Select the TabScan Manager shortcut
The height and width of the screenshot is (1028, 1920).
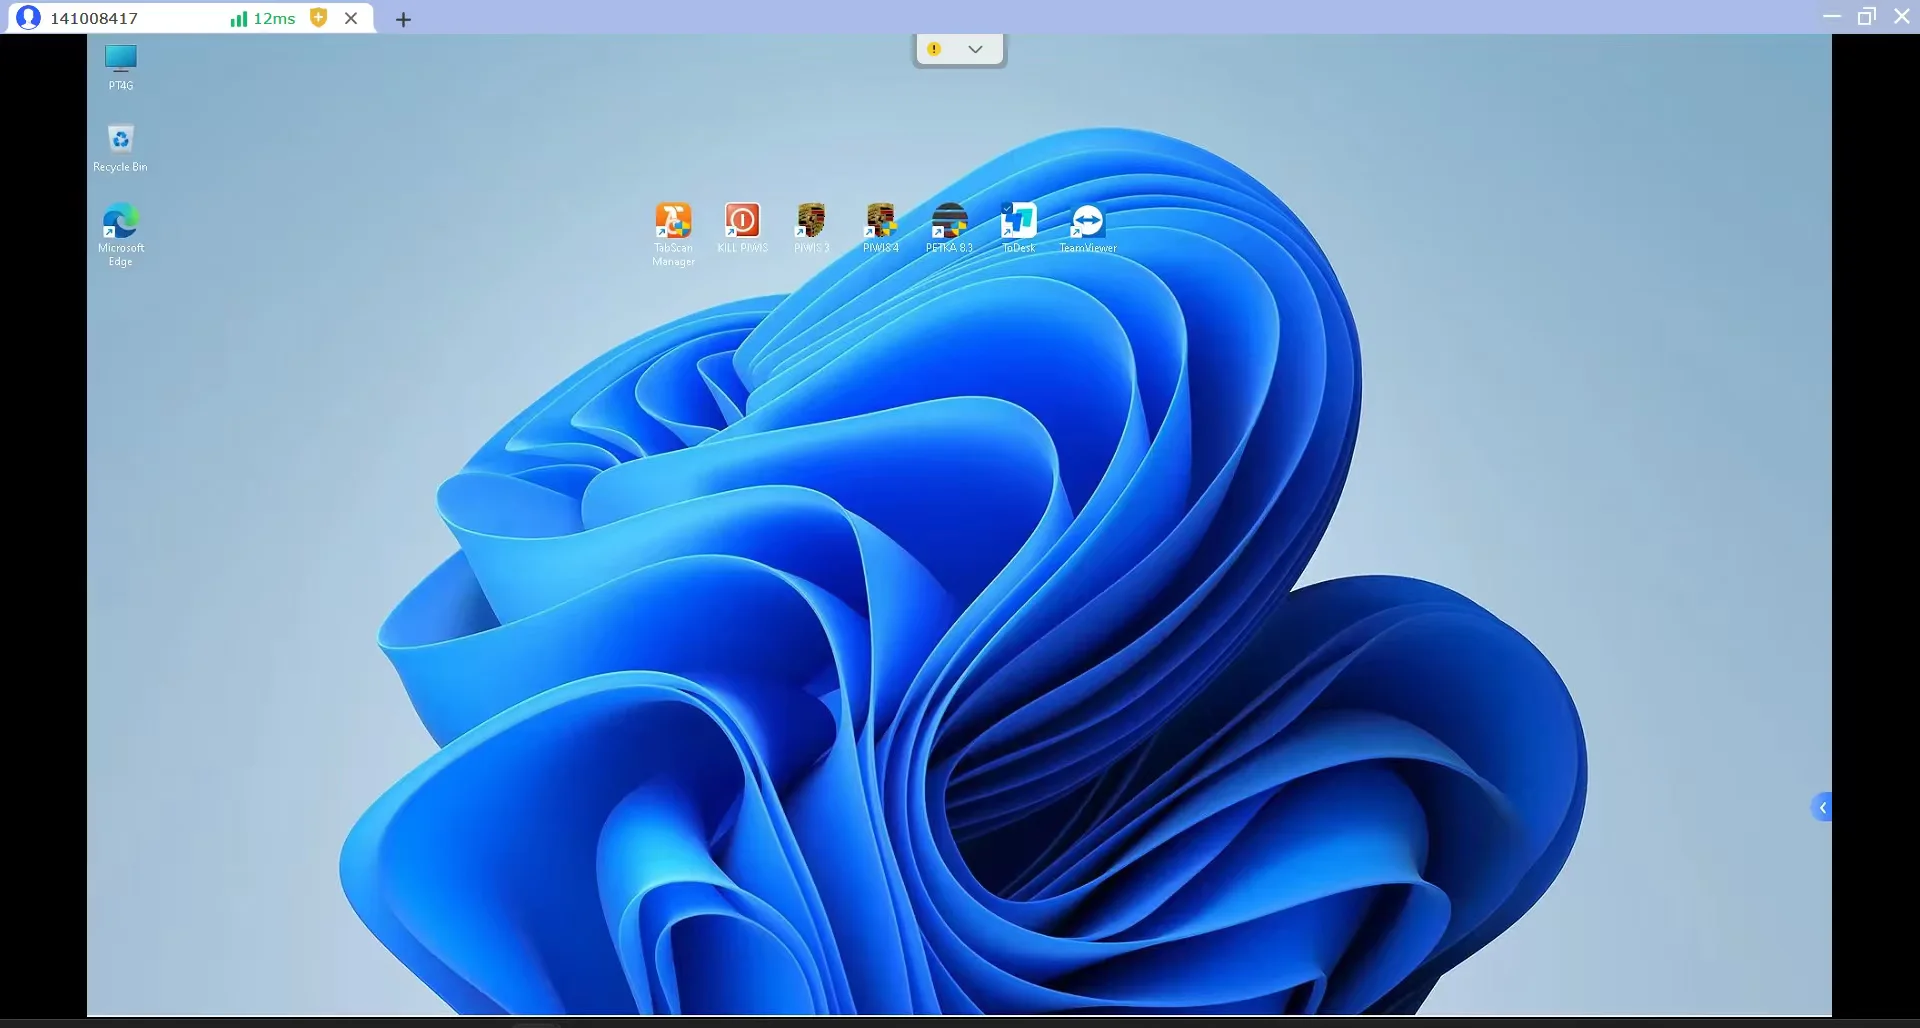pyautogui.click(x=673, y=235)
